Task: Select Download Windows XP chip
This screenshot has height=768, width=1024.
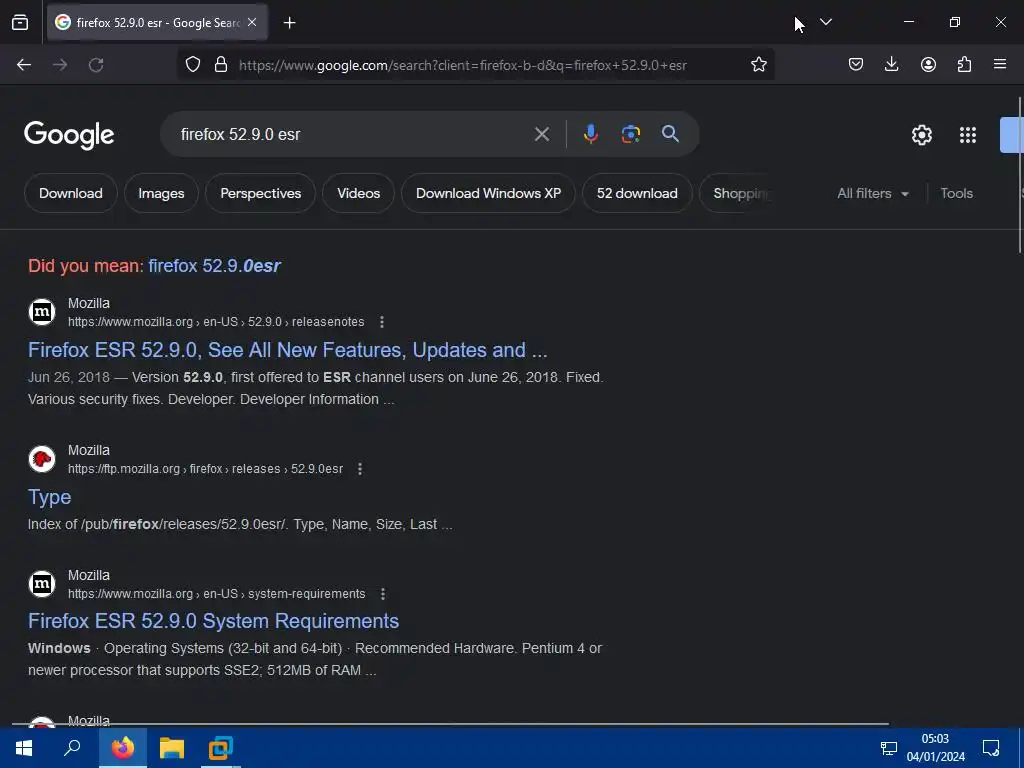Action: [x=488, y=193]
